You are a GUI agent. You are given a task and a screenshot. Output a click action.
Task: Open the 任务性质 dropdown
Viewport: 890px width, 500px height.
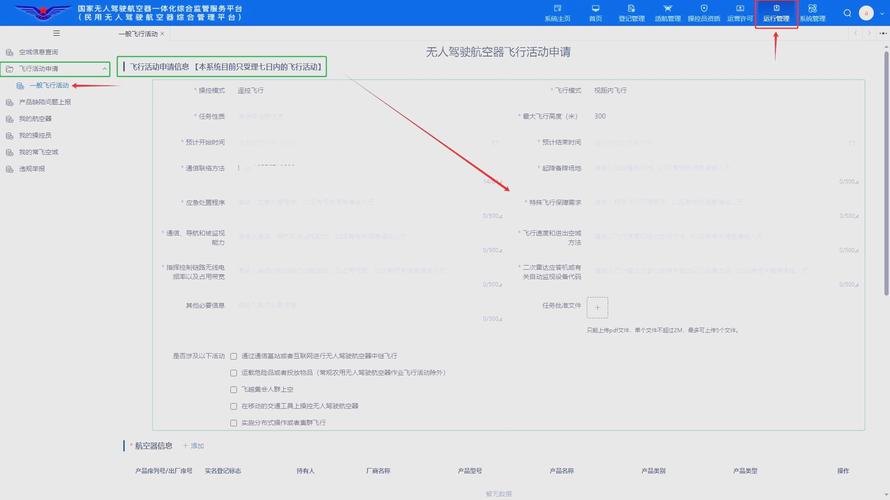368,116
